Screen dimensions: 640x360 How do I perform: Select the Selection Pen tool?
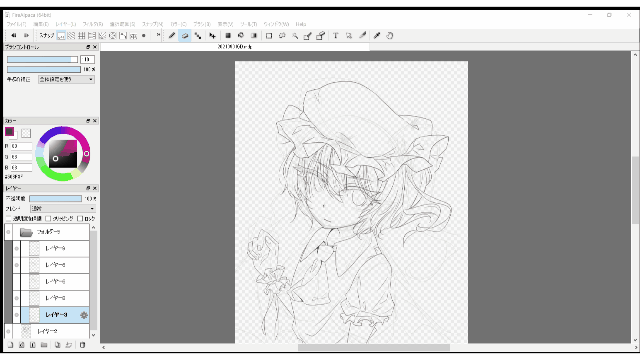(308, 36)
